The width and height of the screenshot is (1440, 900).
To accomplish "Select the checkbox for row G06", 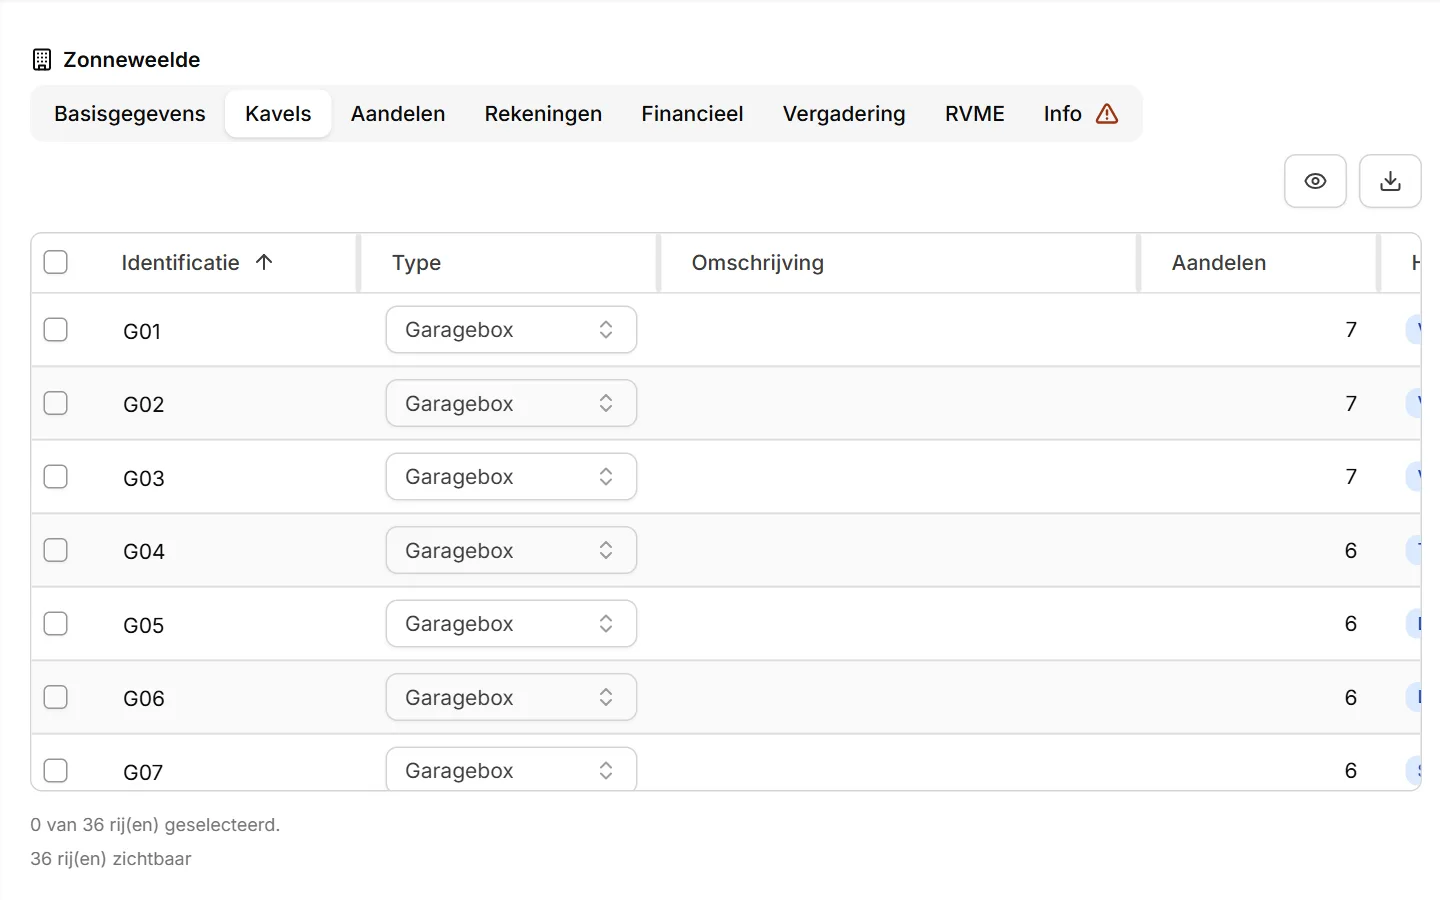I will click(56, 697).
